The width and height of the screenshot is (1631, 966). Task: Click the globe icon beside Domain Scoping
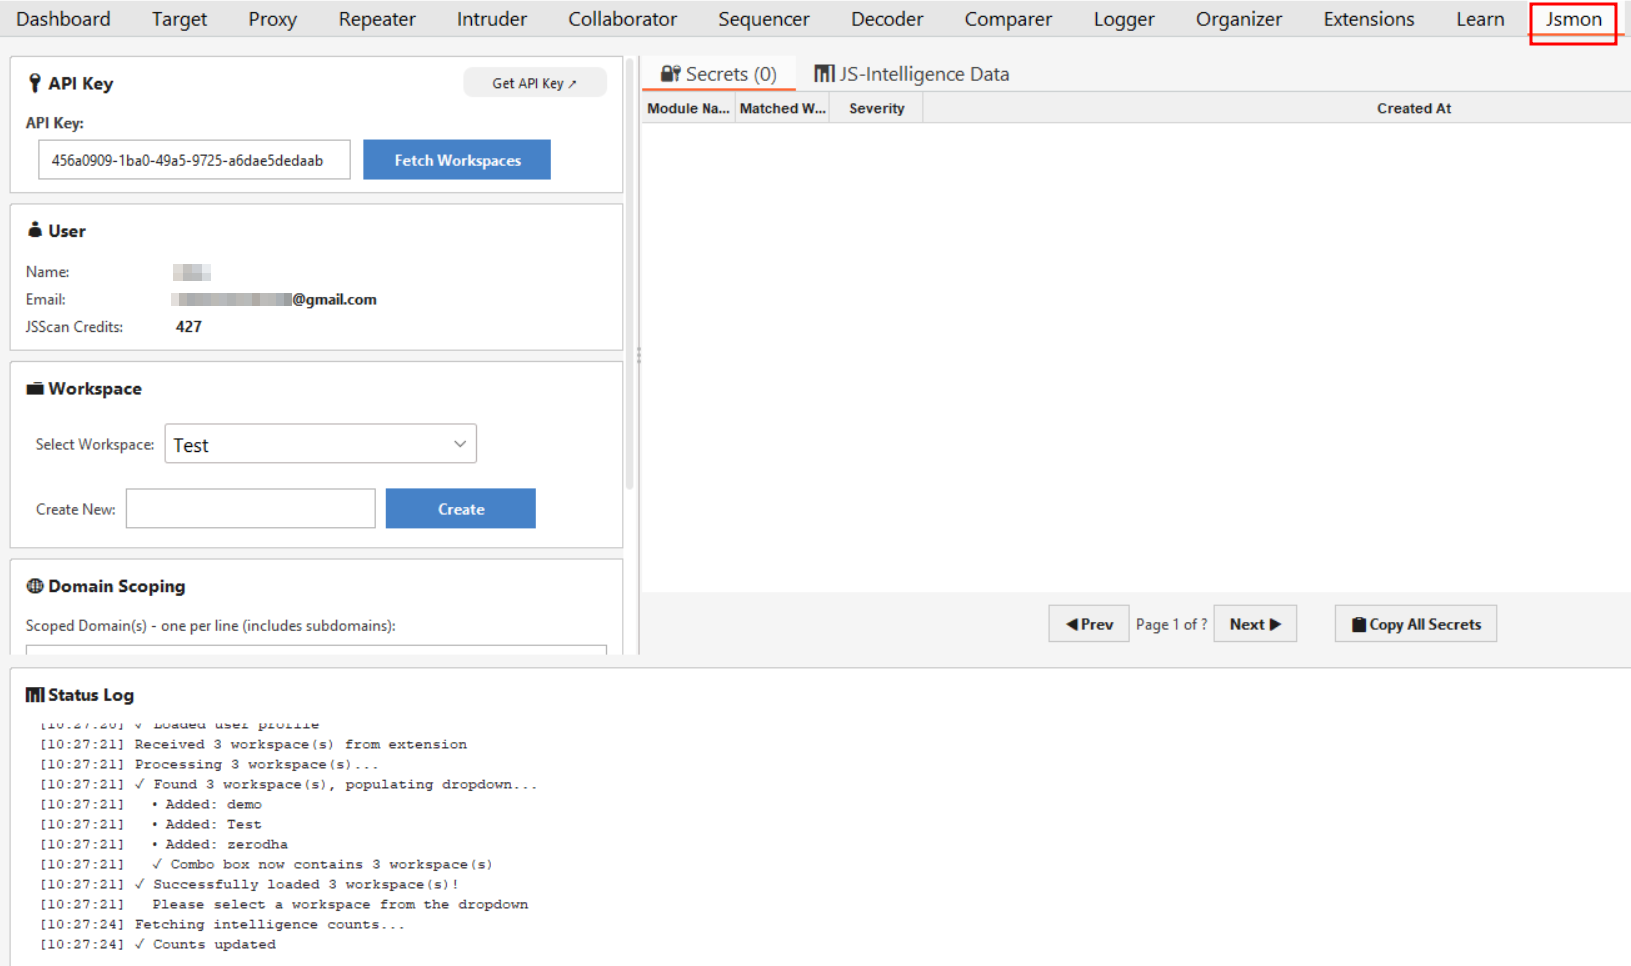pyautogui.click(x=35, y=586)
